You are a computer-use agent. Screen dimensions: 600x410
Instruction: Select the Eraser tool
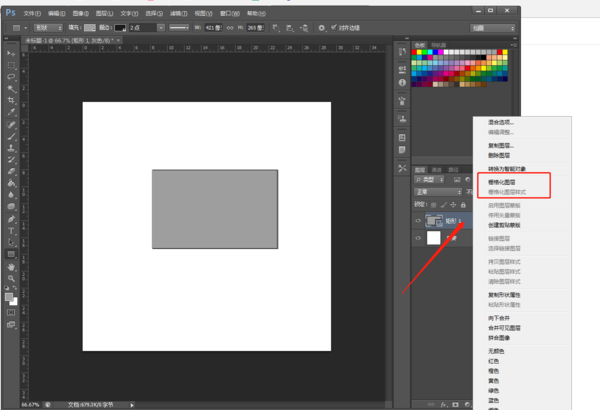(11, 171)
